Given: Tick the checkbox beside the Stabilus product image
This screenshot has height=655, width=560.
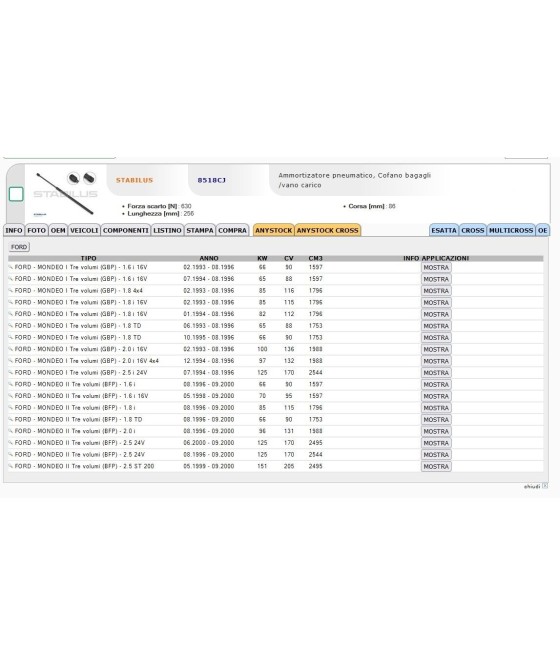Looking at the screenshot, I should tap(16, 194).
